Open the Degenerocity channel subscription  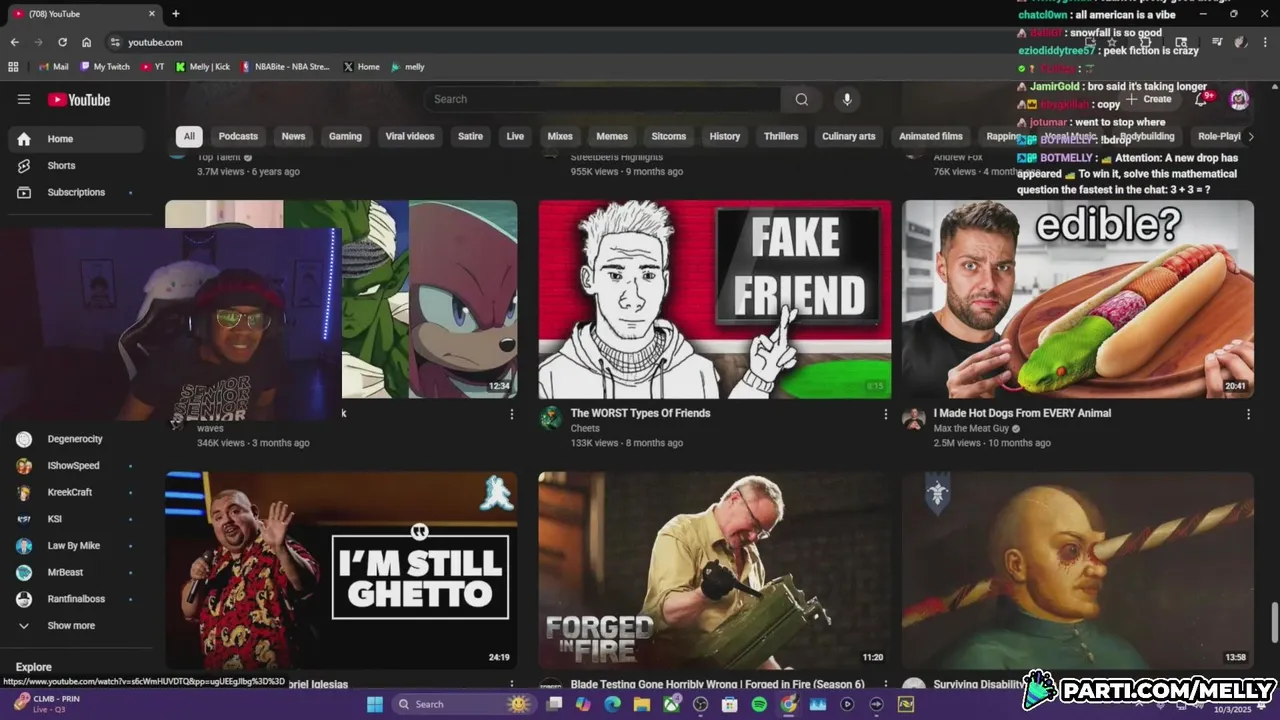pyautogui.click(x=76, y=439)
